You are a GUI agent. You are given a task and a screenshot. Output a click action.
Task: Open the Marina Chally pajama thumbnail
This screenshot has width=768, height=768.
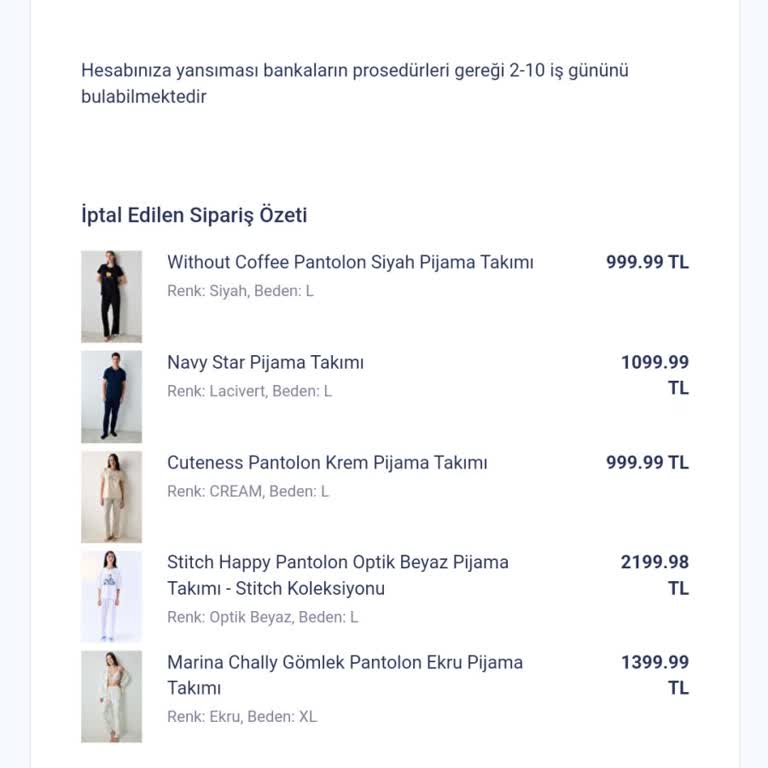coord(111,696)
